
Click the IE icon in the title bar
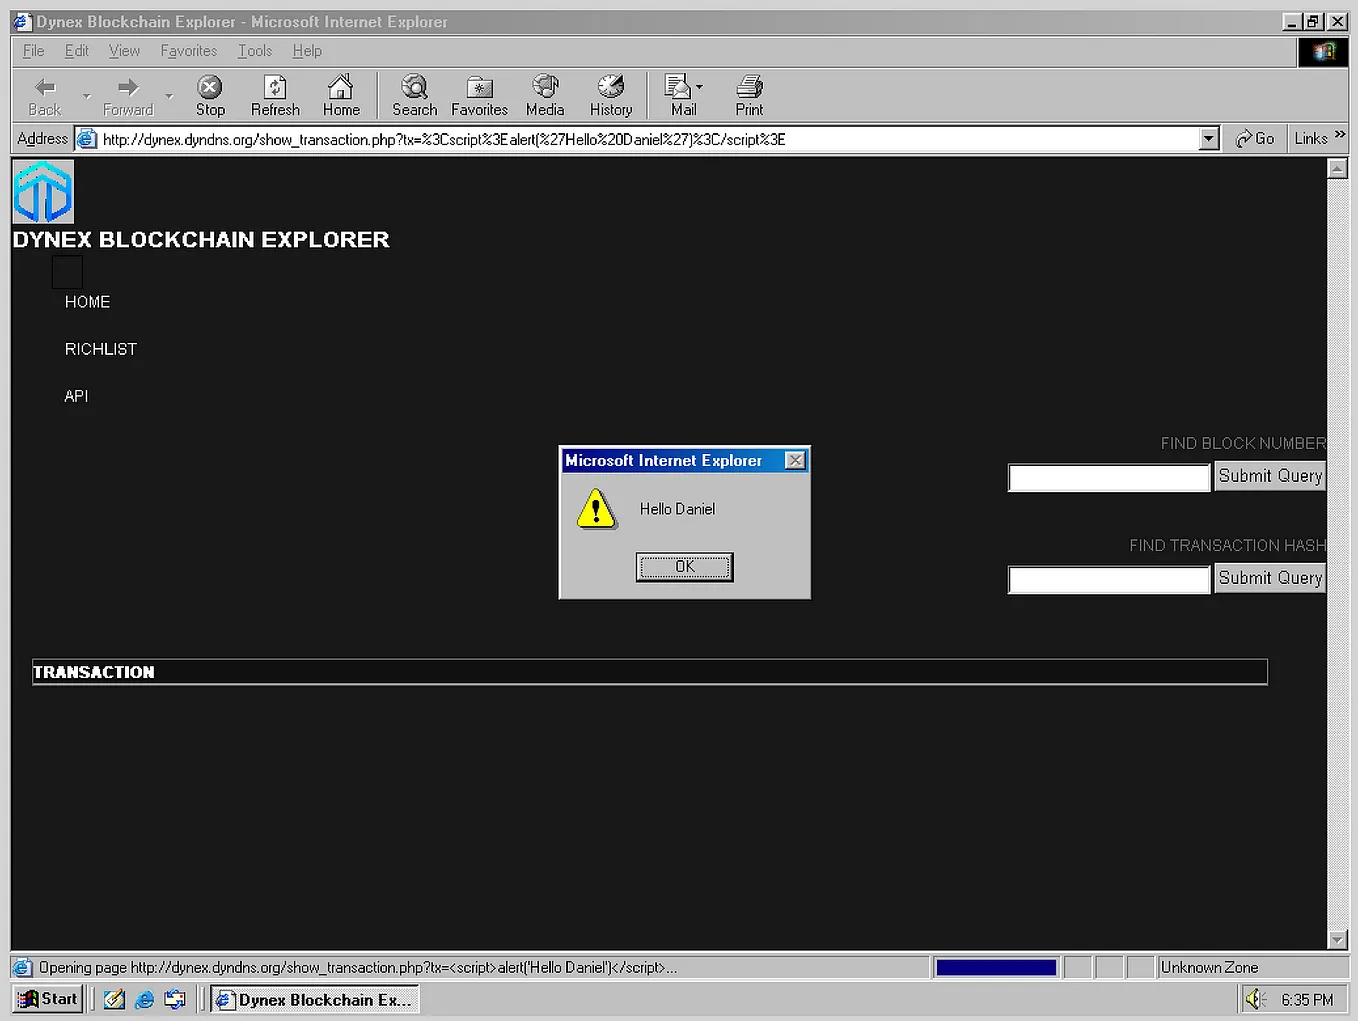22,21
